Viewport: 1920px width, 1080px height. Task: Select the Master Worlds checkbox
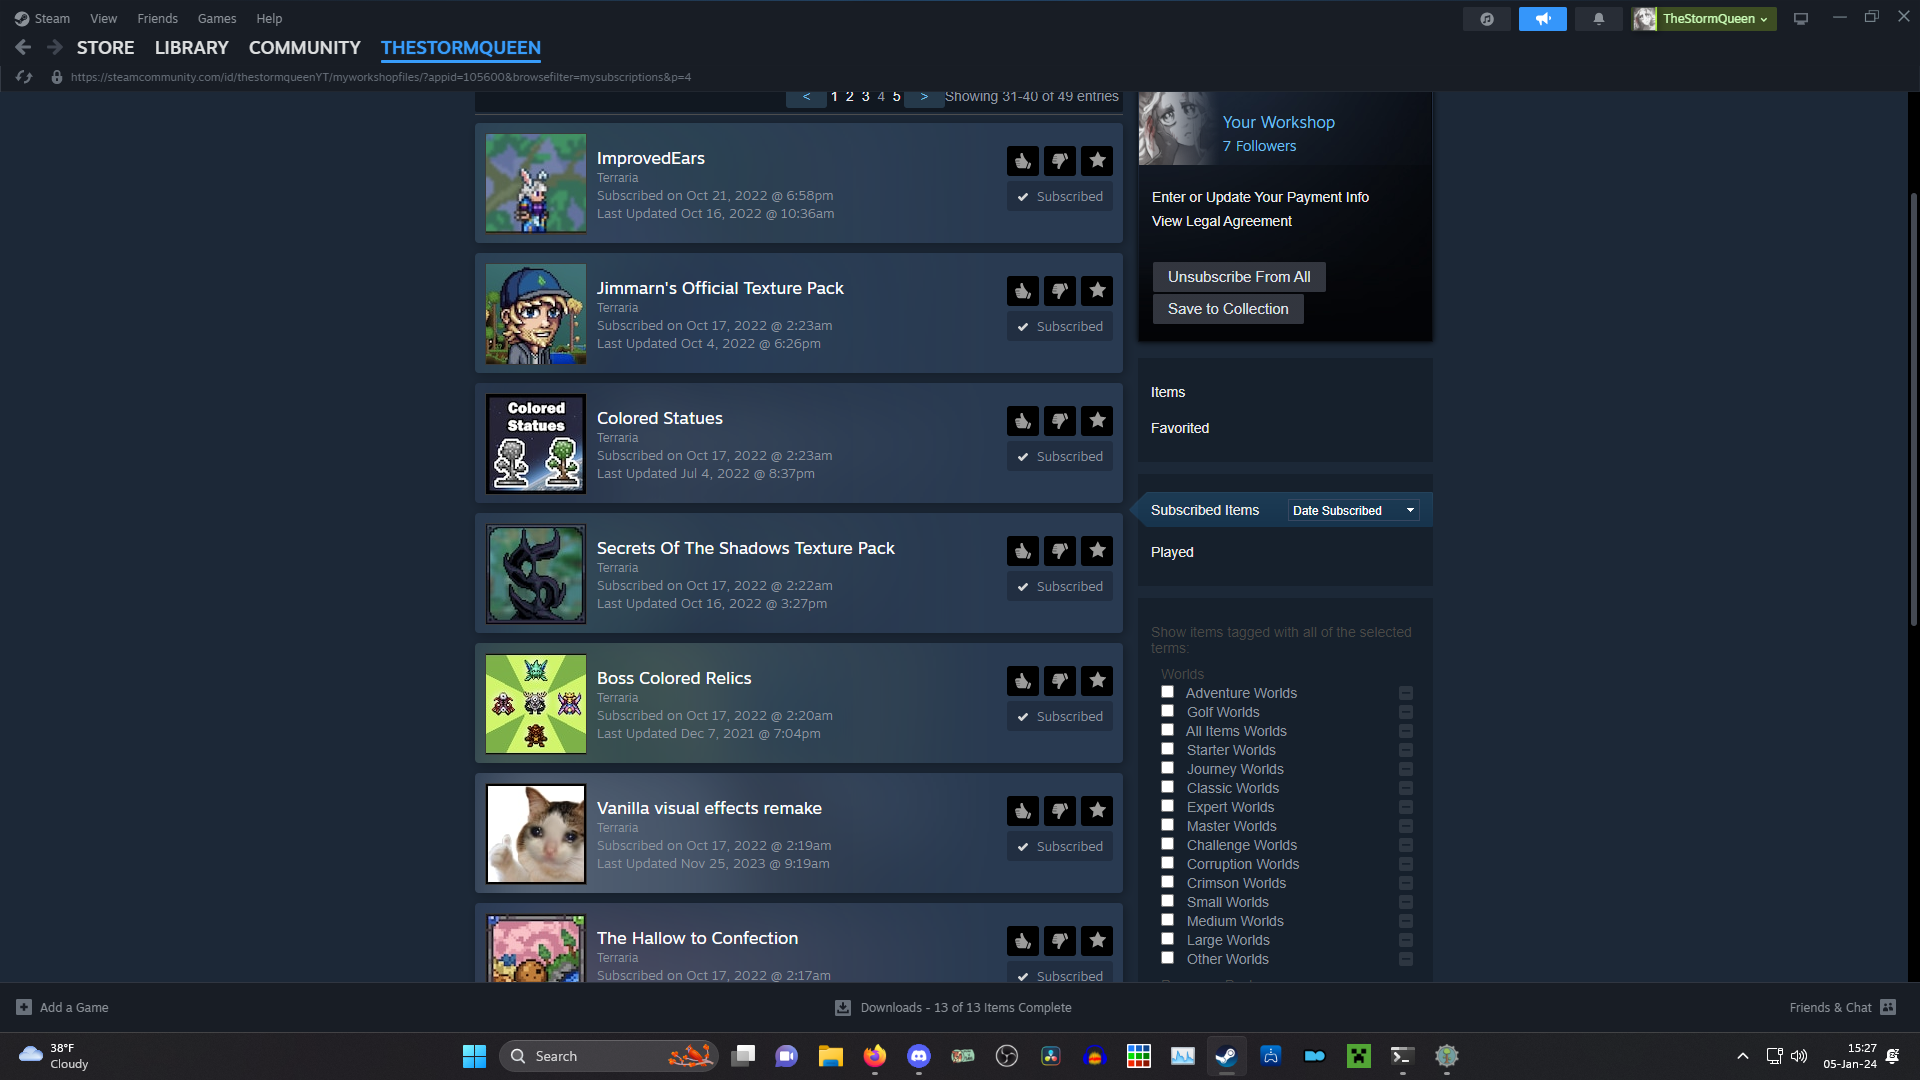point(1167,825)
